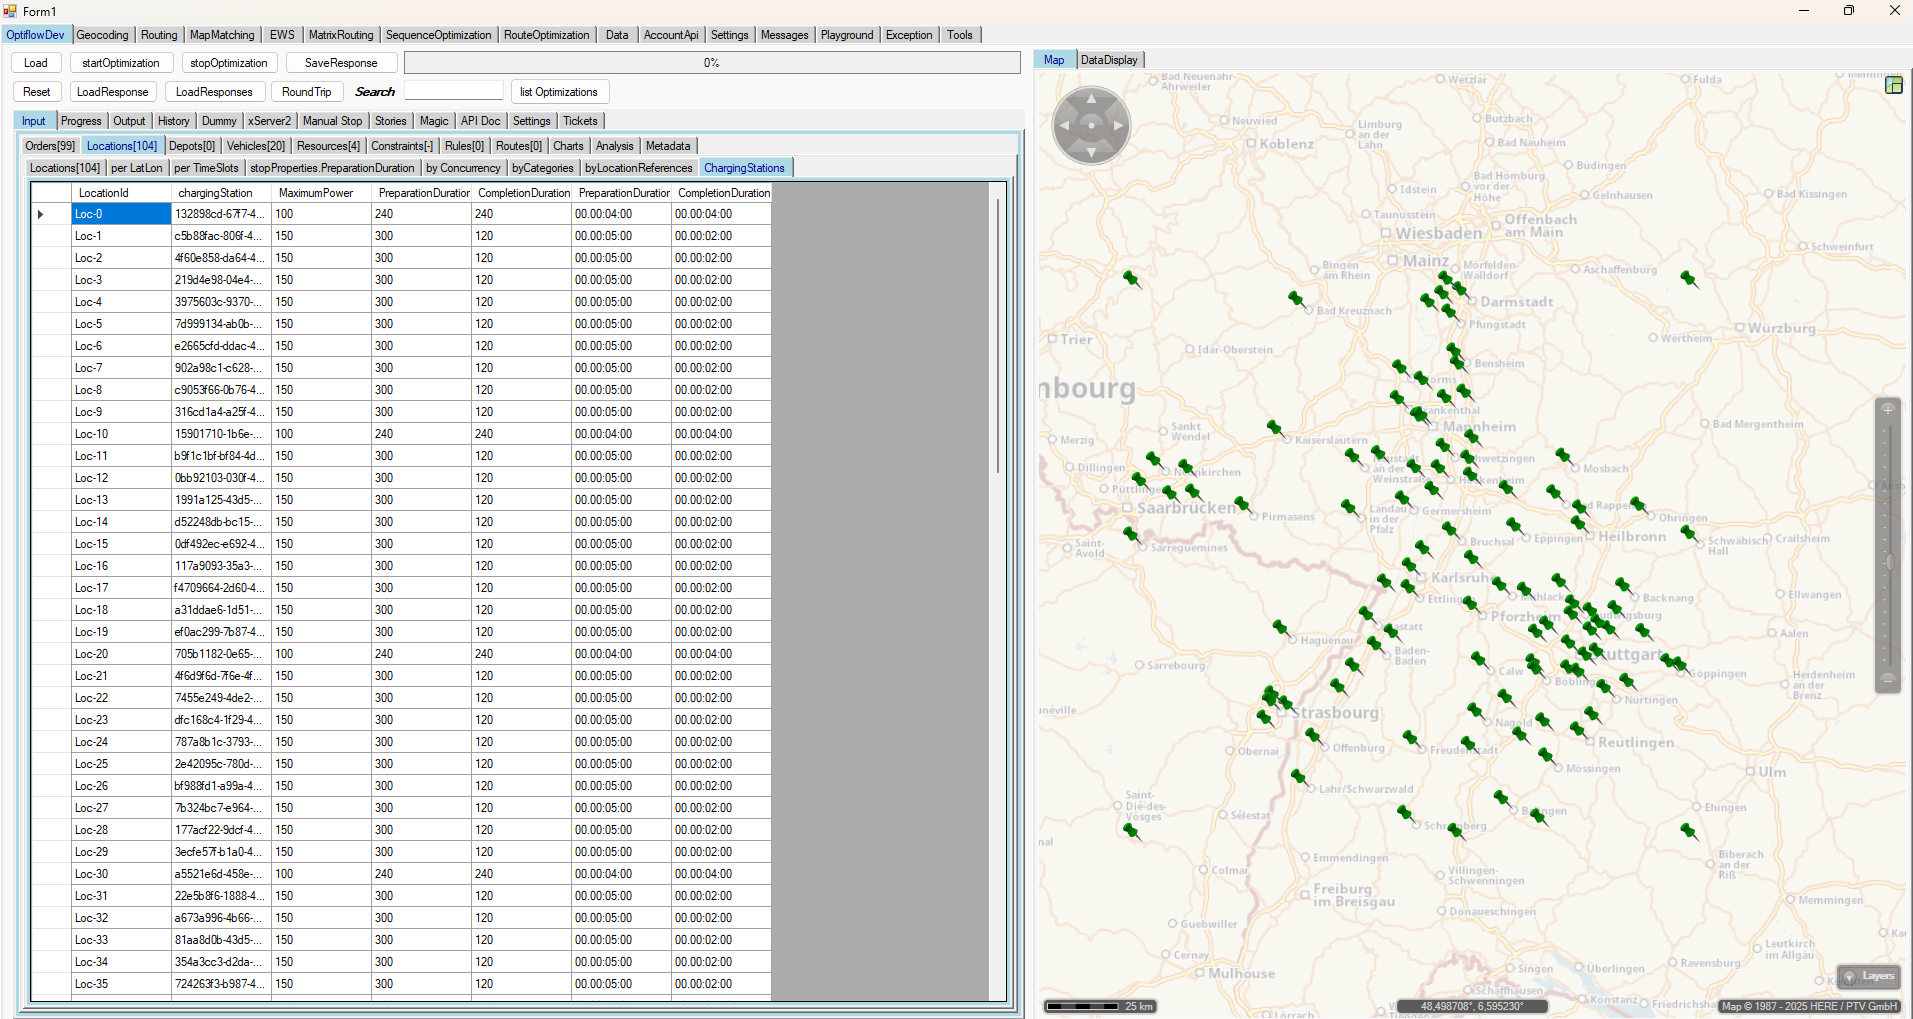Image resolution: width=1913 pixels, height=1019 pixels.
Task: Pan the map left with the navigation arrow
Action: point(1064,126)
